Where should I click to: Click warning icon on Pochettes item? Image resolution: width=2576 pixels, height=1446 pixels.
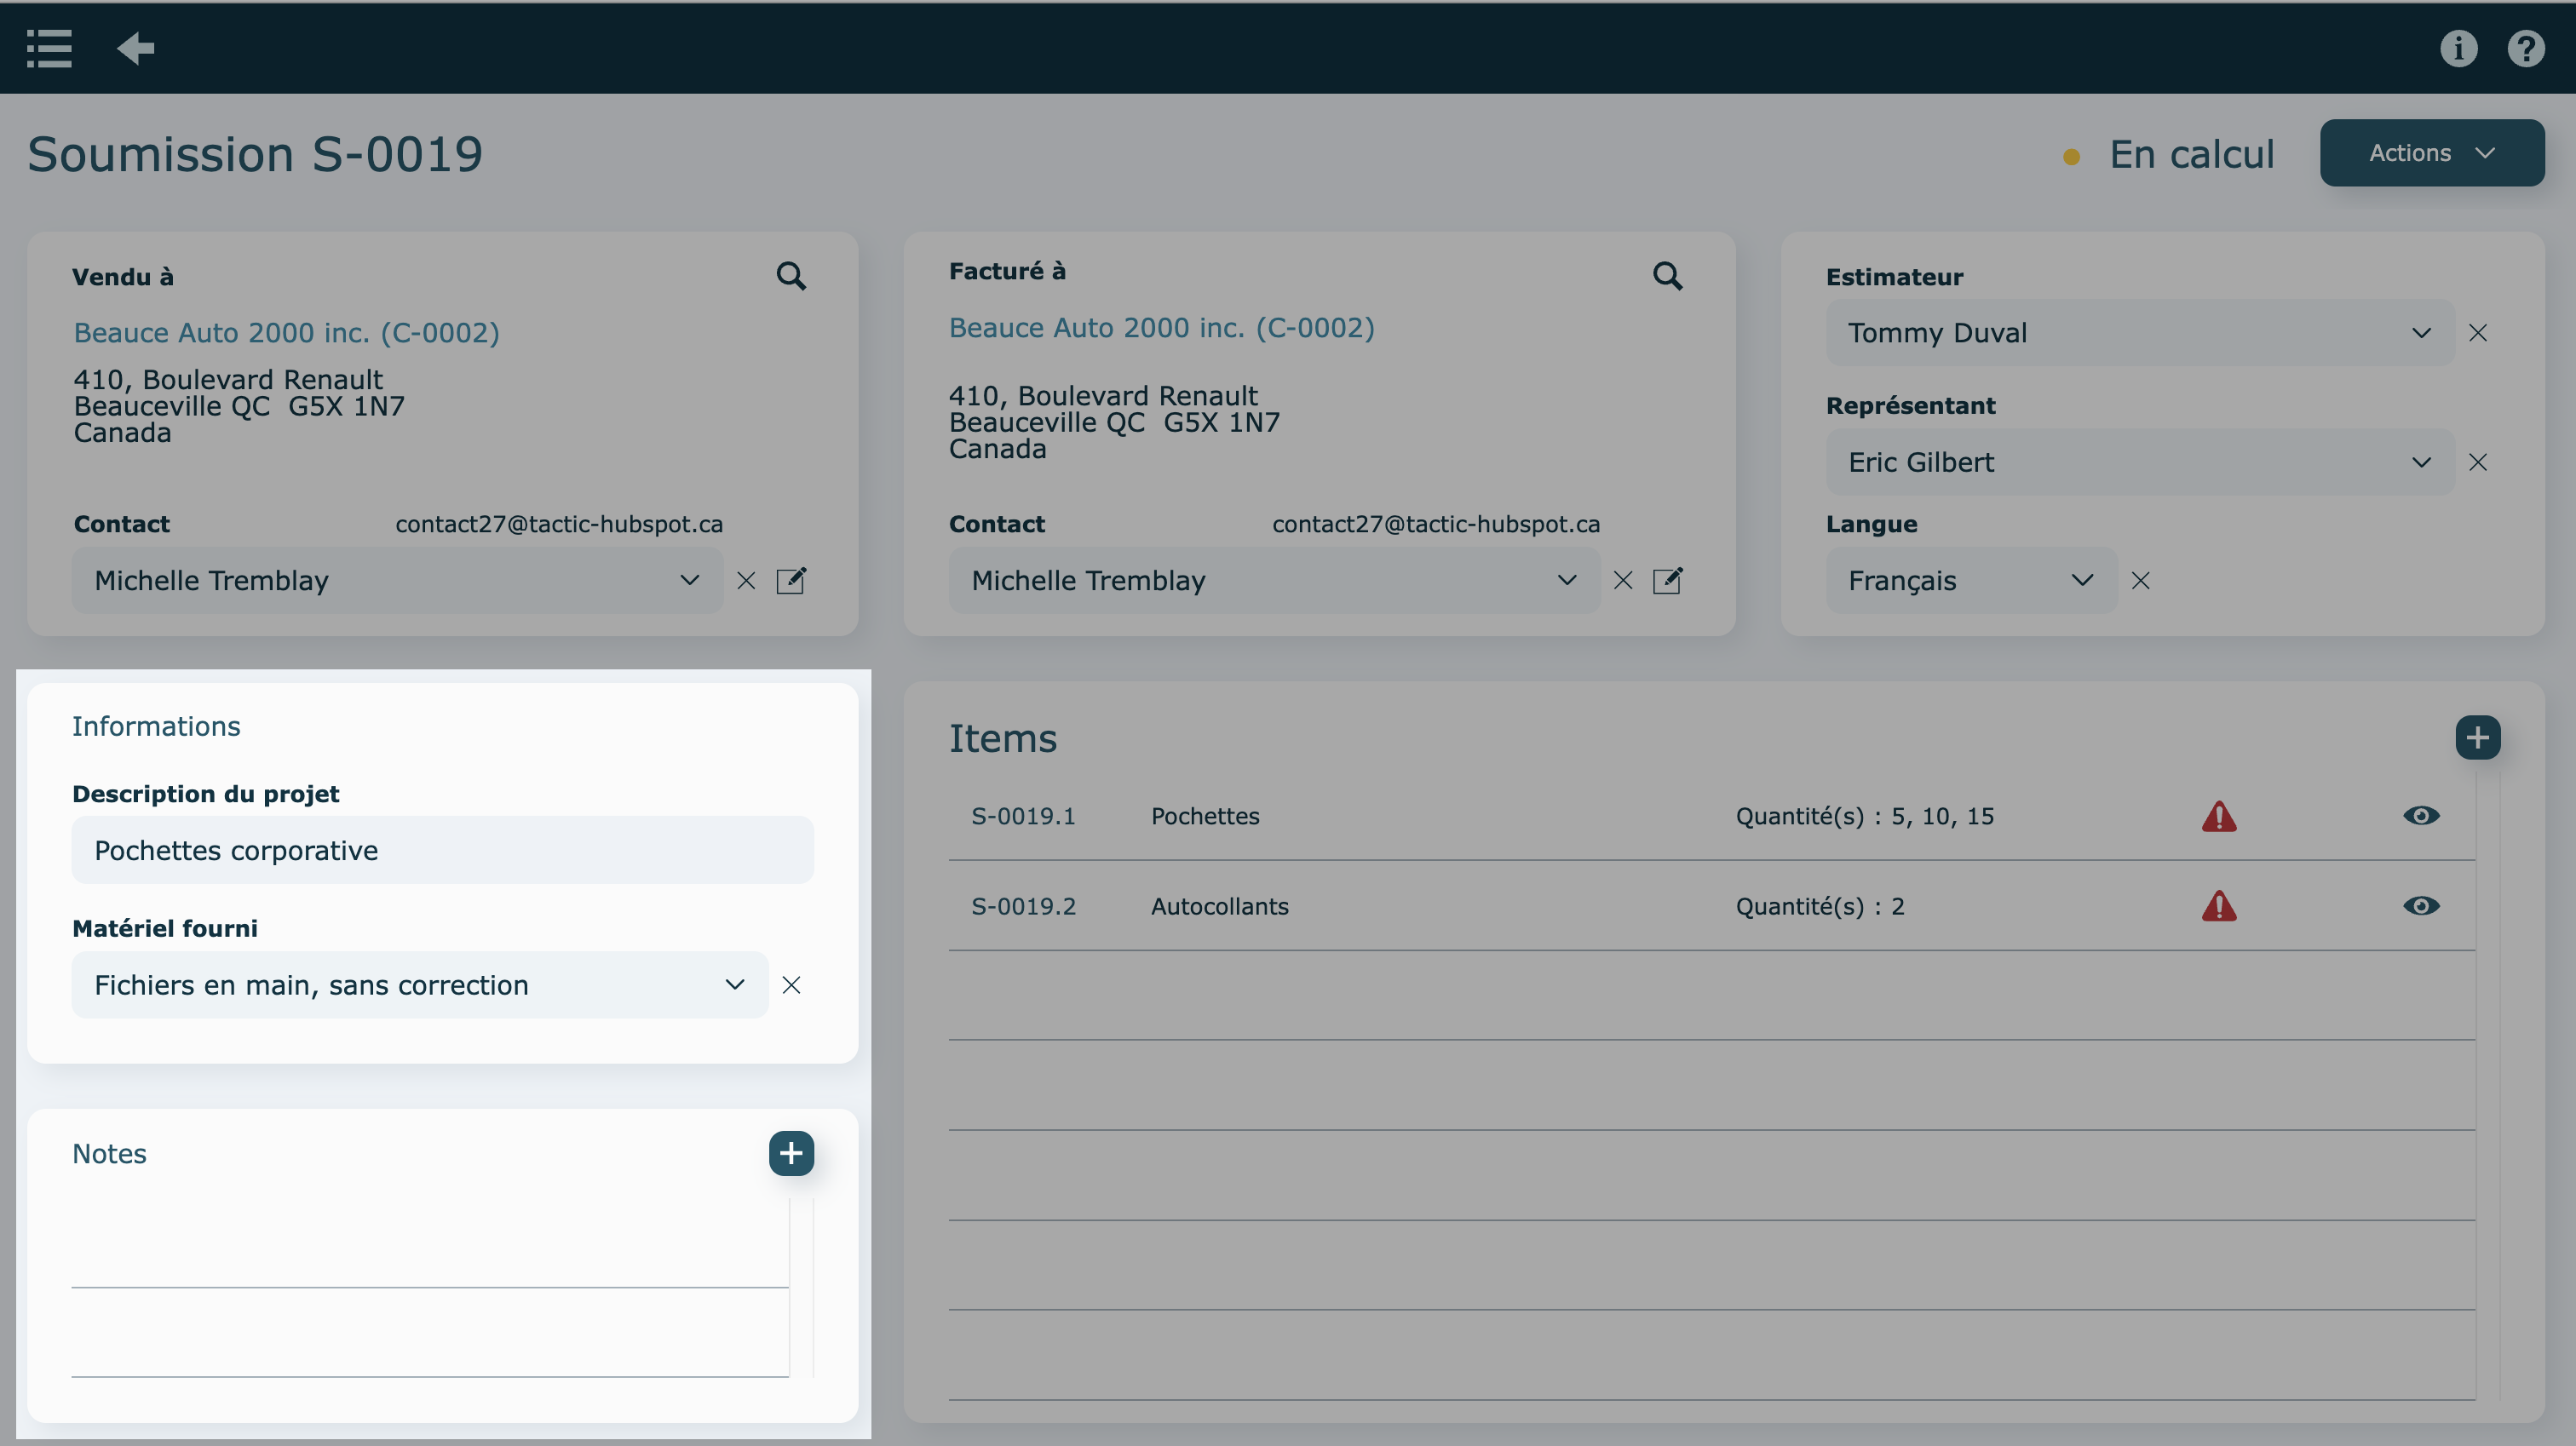[x=2219, y=816]
